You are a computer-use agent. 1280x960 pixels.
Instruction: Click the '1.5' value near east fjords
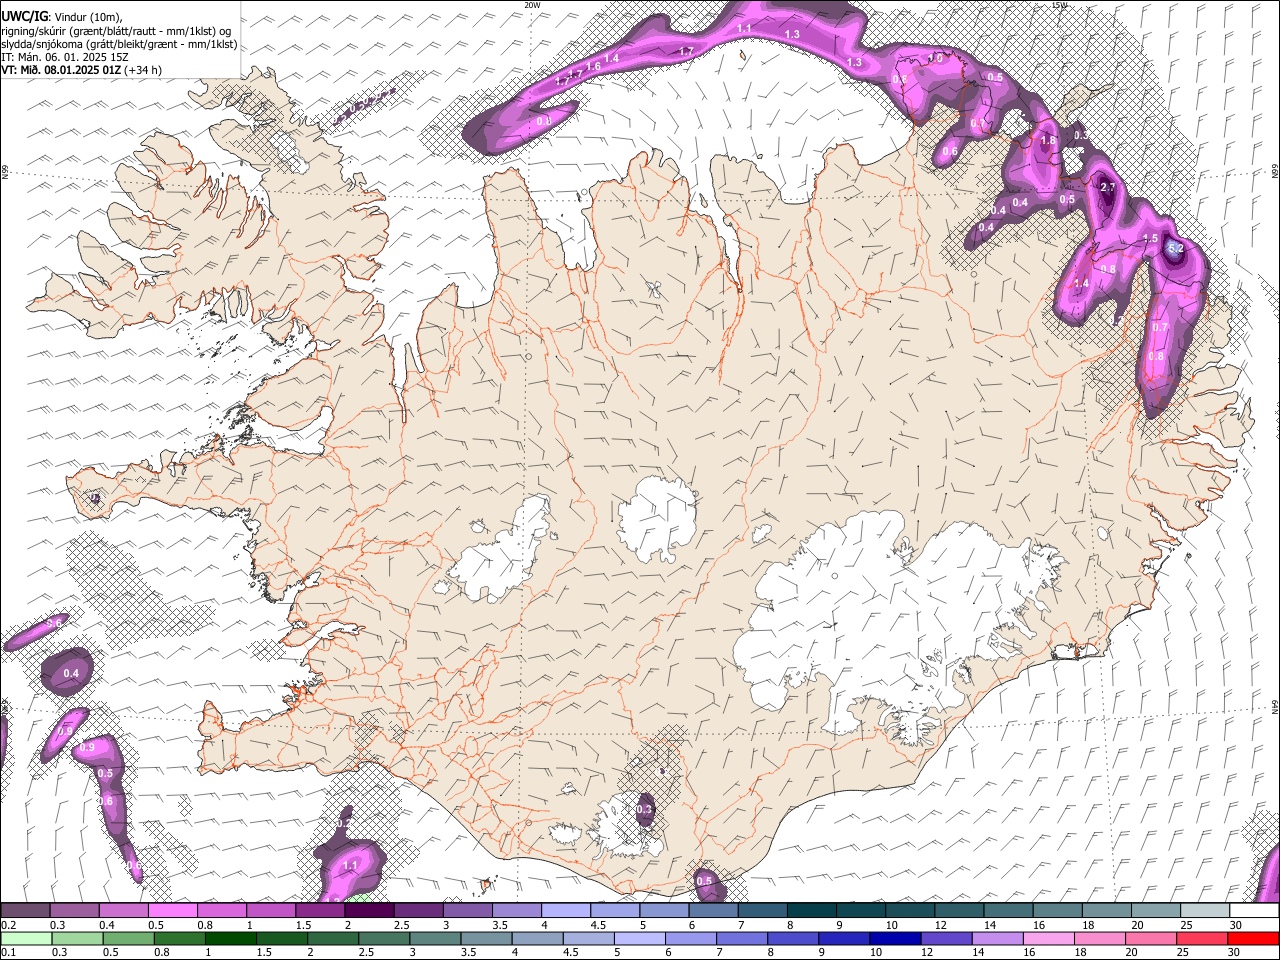point(1150,238)
